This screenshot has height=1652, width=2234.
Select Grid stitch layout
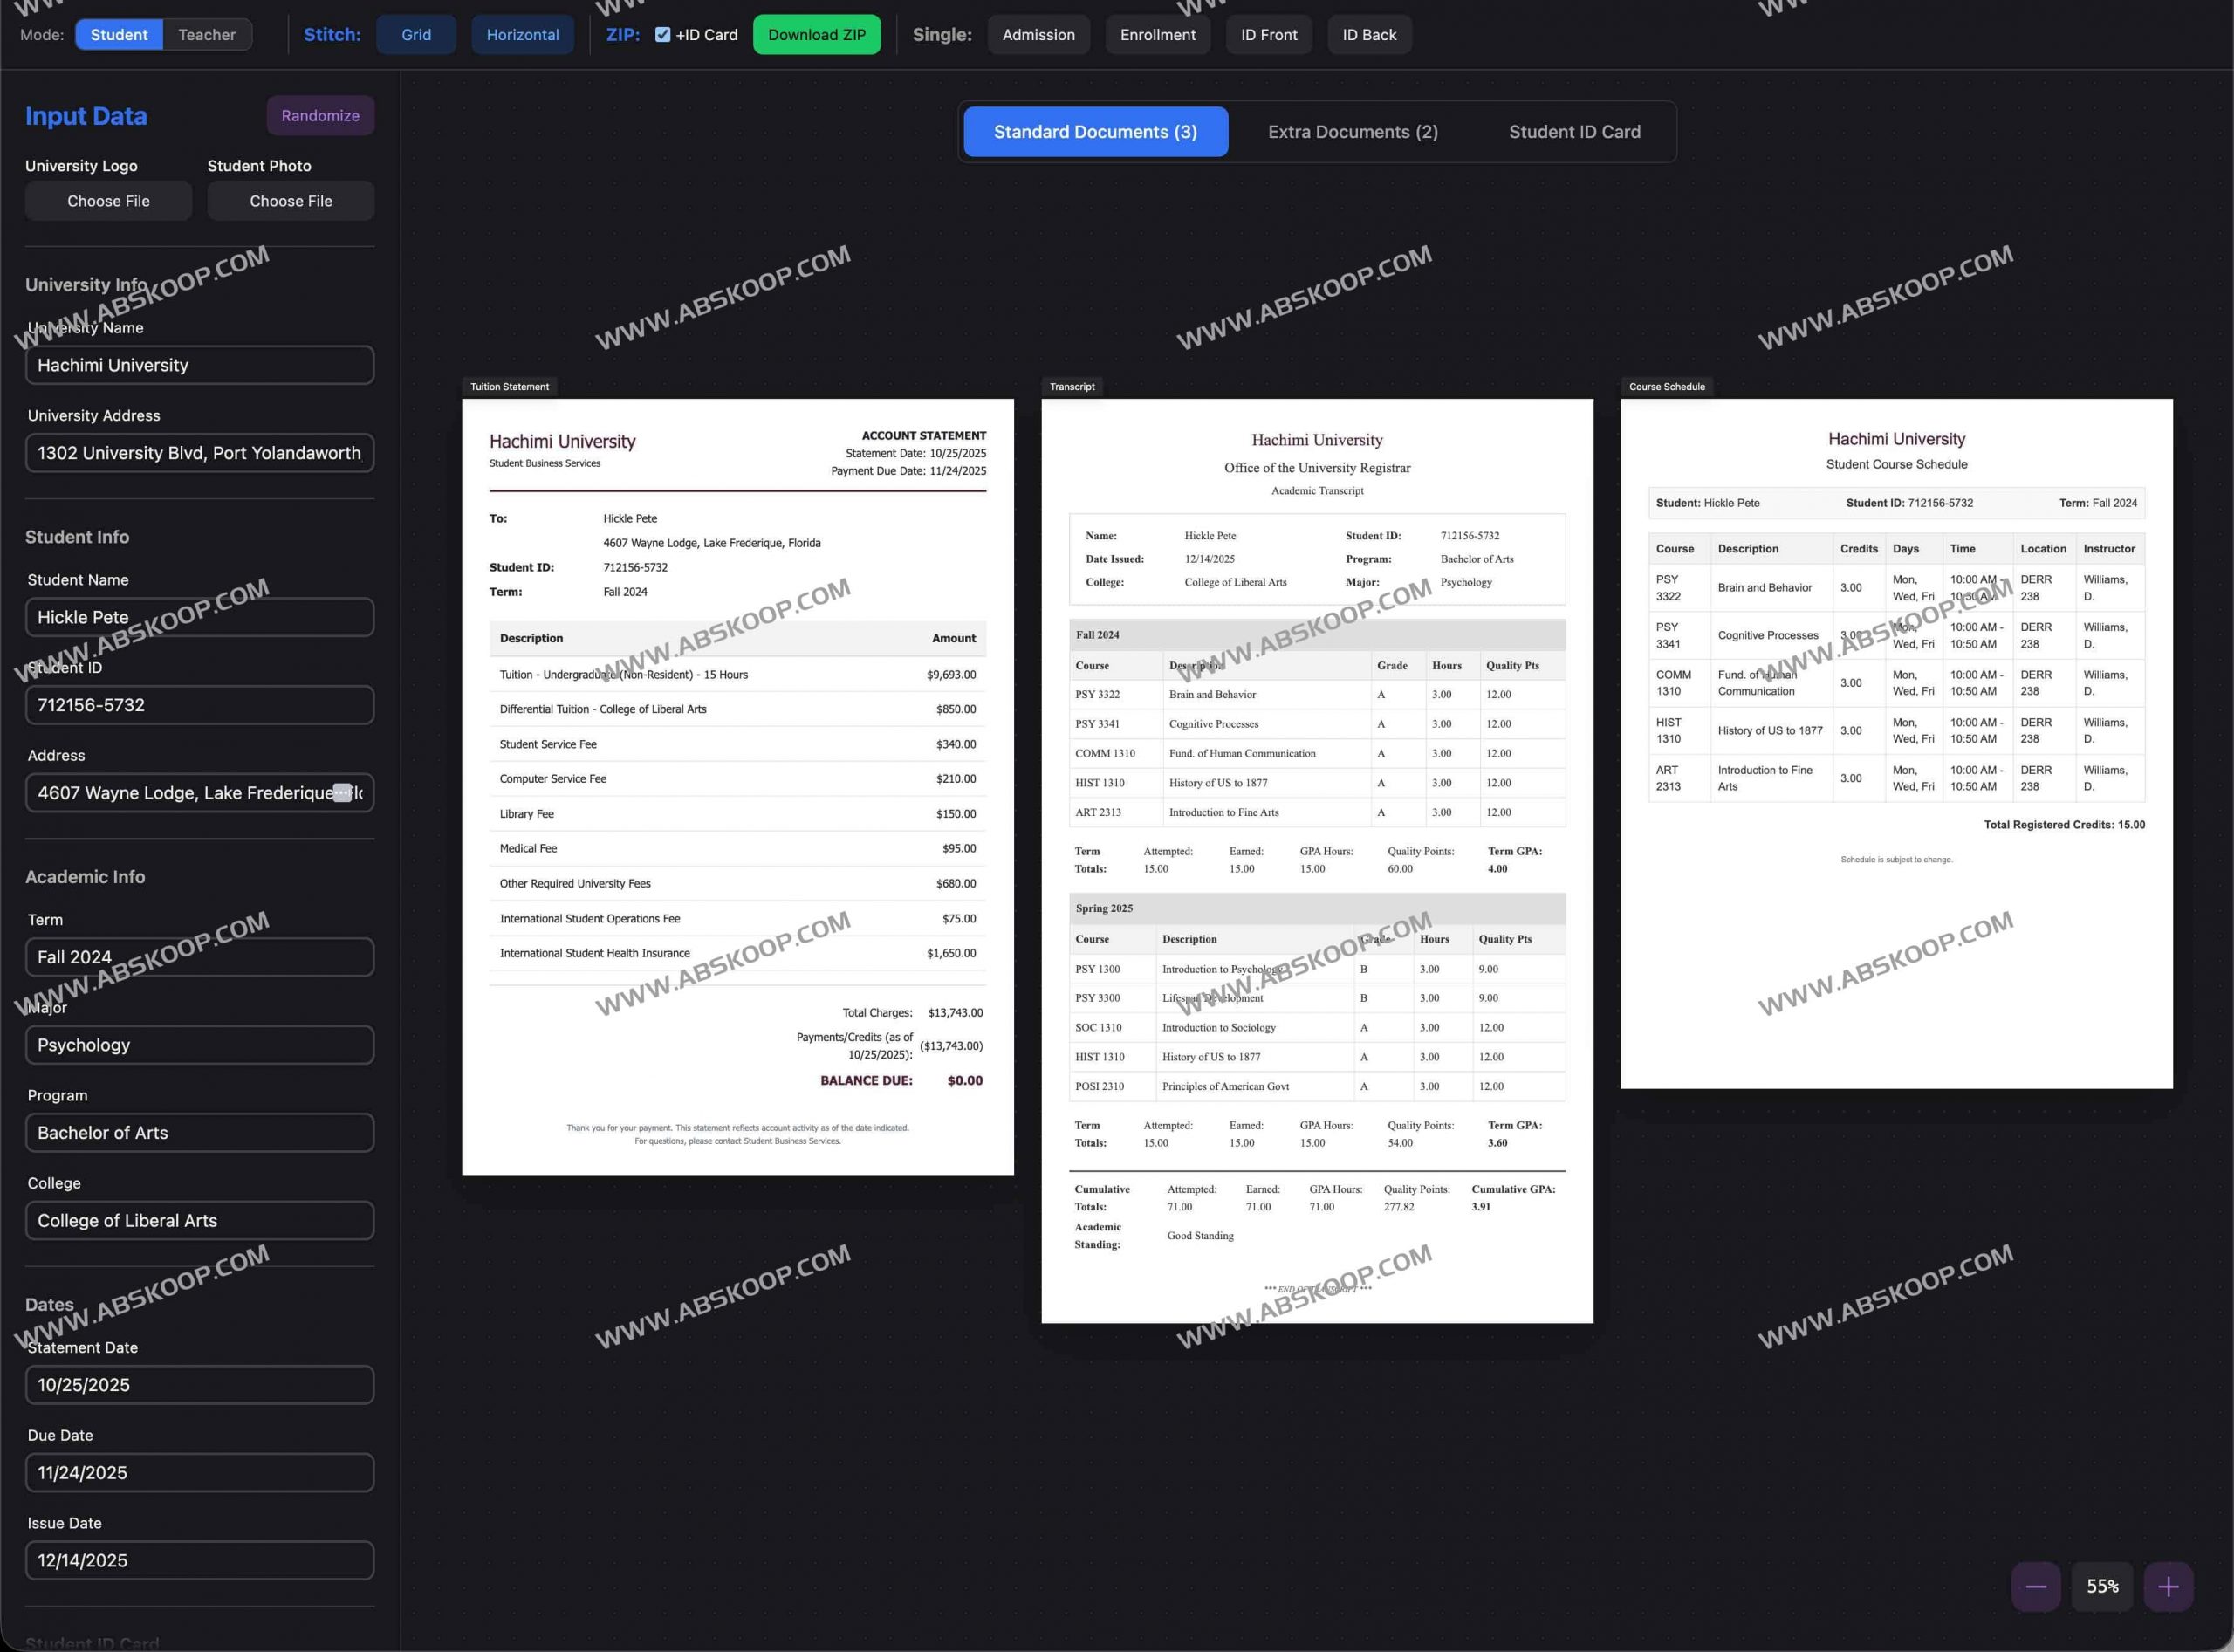(x=416, y=34)
